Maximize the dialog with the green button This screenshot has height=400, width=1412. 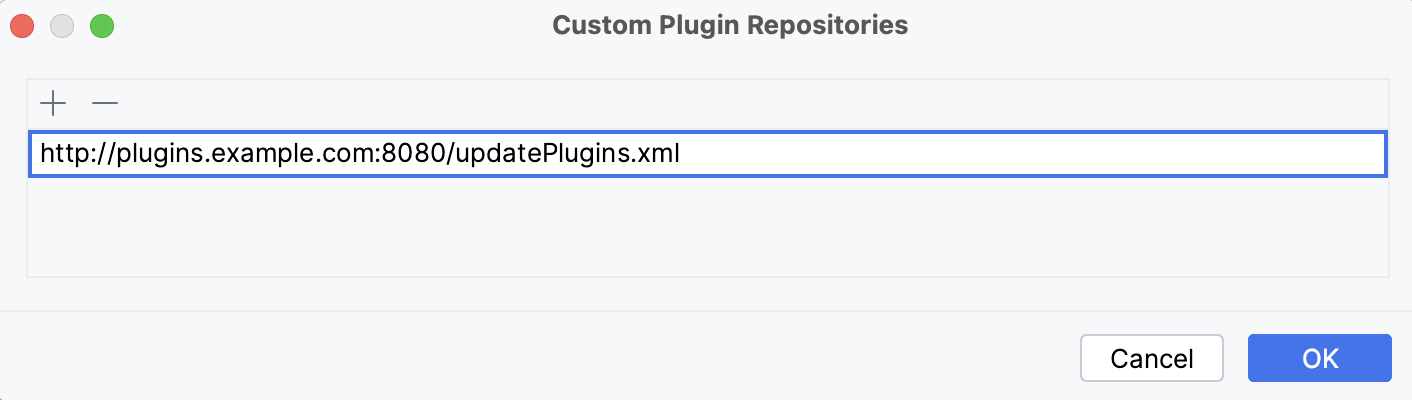coord(102,26)
